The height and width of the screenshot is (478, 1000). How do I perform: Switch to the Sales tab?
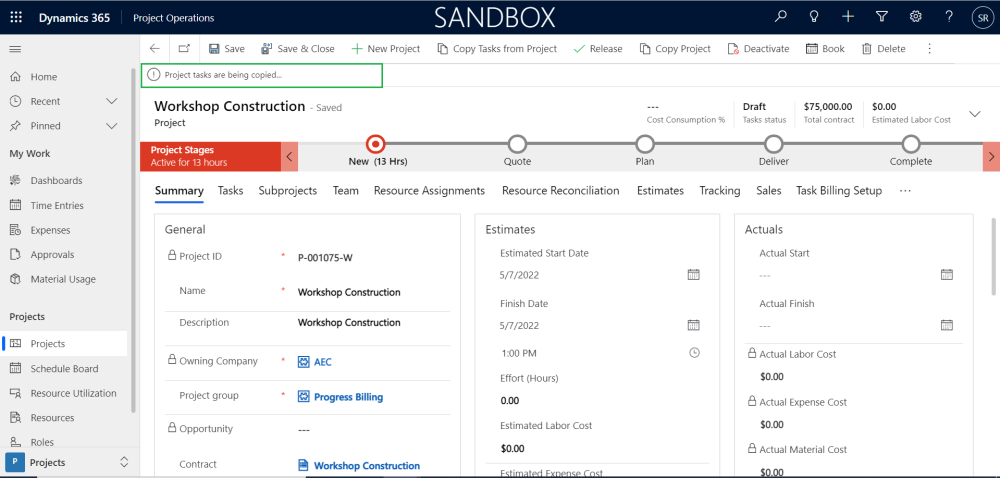(768, 191)
